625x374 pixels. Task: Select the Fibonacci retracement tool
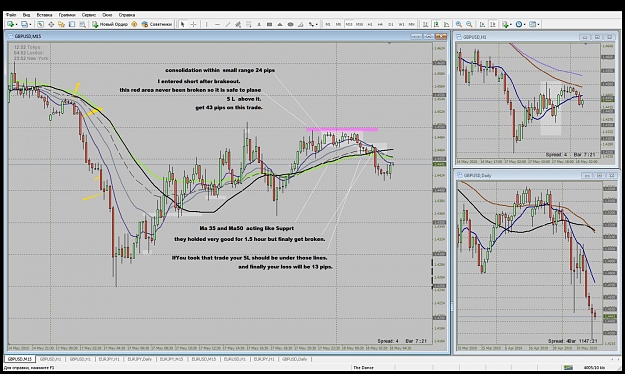click(x=248, y=24)
